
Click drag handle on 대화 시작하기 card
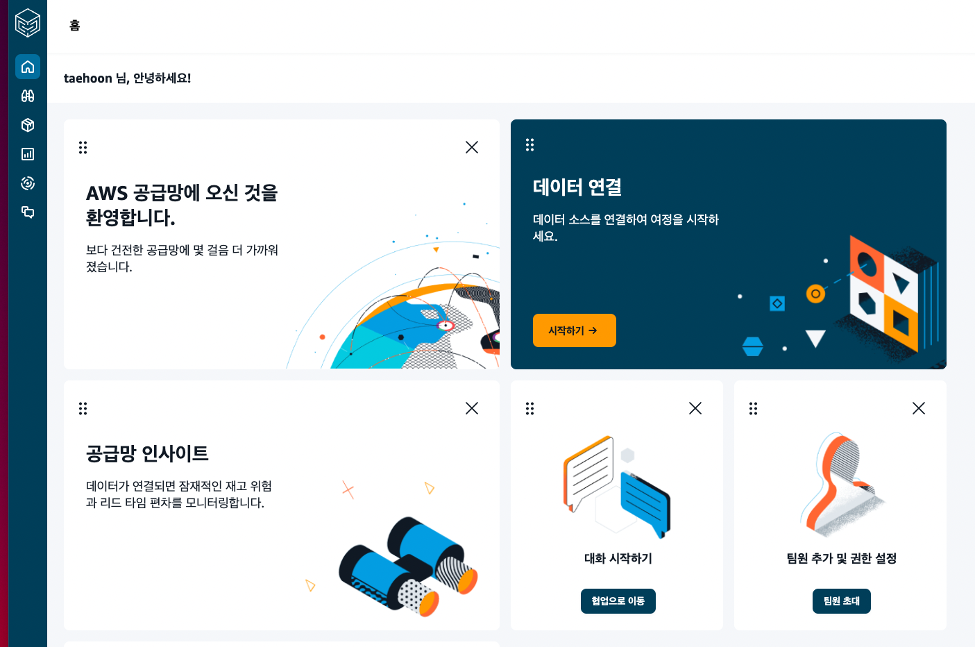click(x=530, y=408)
